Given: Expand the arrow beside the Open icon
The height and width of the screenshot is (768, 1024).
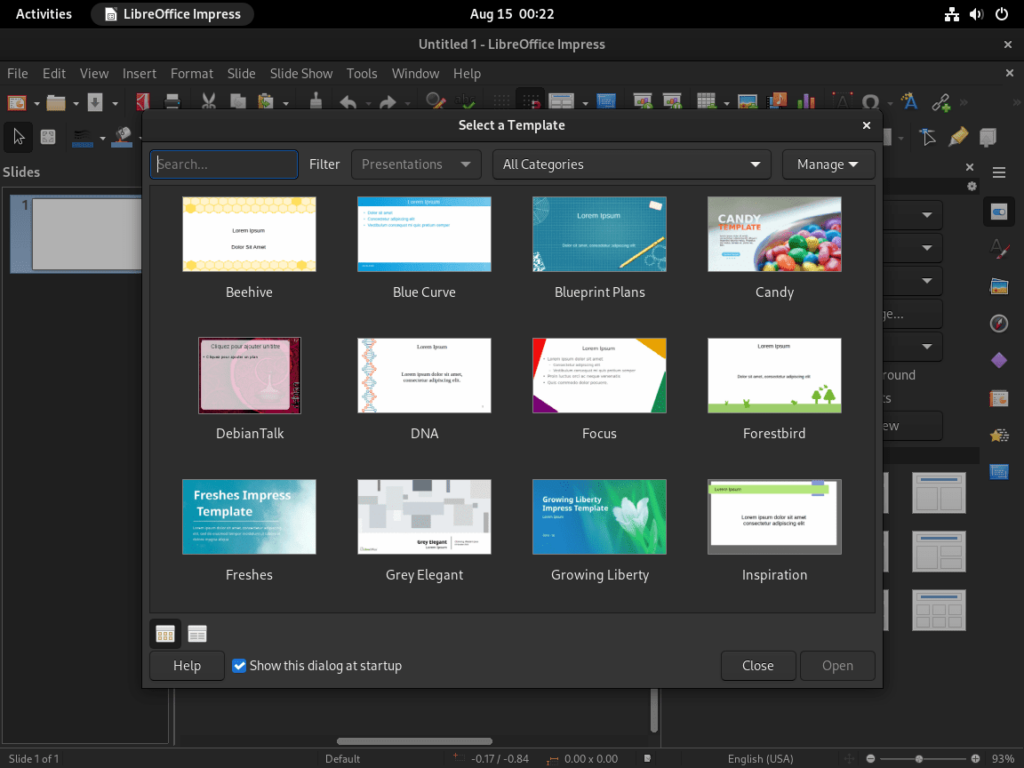Looking at the screenshot, I should pos(76,103).
